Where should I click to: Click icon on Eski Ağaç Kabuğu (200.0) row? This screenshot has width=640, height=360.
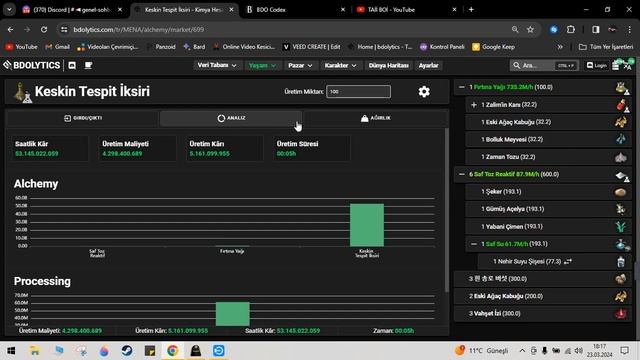(621, 296)
